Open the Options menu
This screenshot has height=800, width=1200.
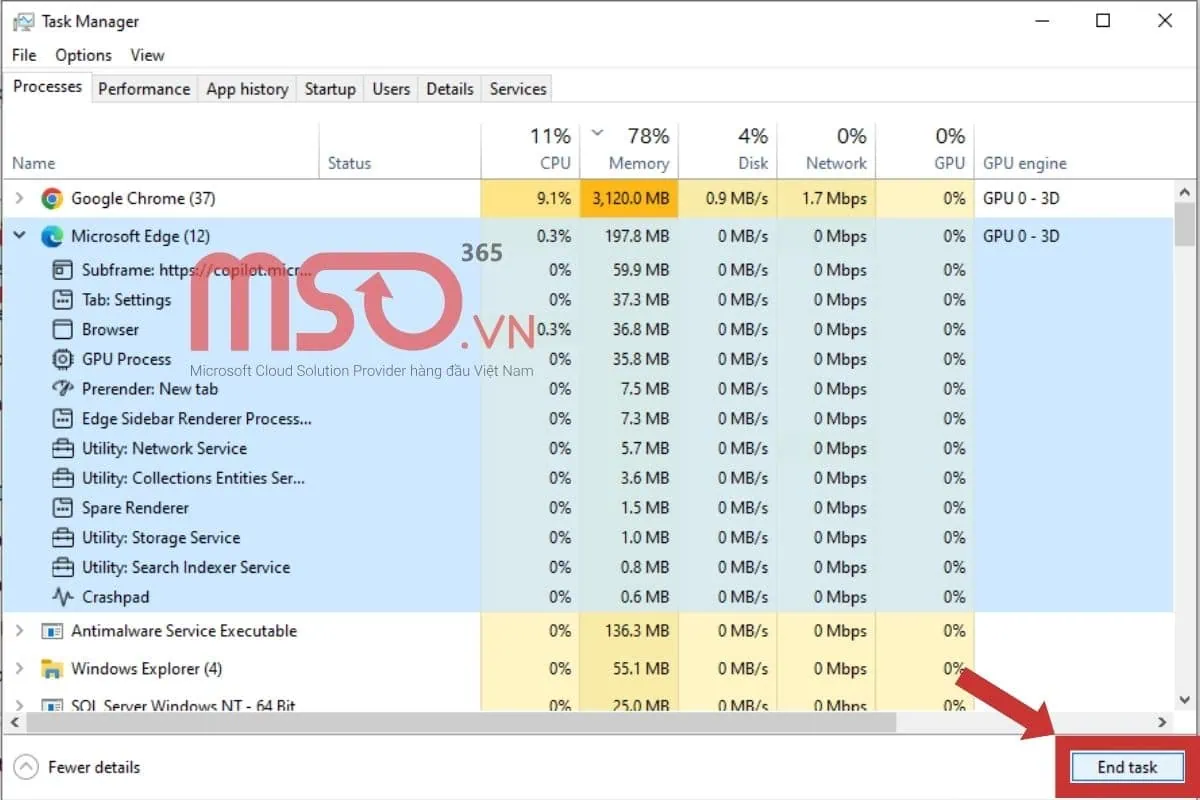tap(83, 55)
